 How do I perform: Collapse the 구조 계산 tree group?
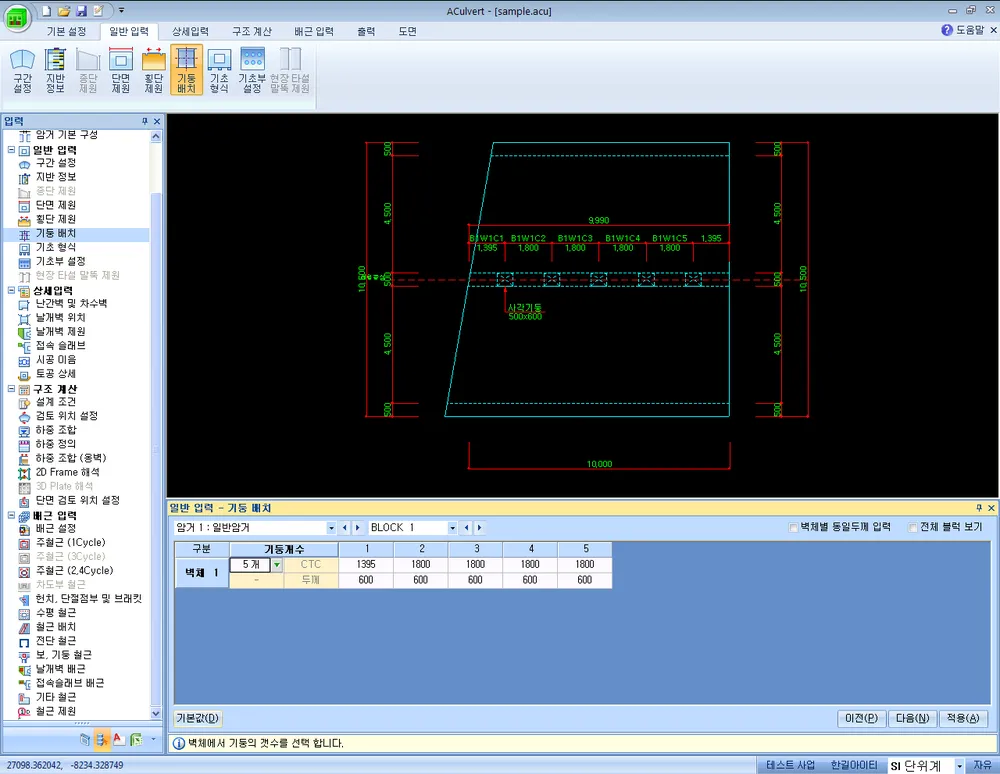click(x=11, y=388)
